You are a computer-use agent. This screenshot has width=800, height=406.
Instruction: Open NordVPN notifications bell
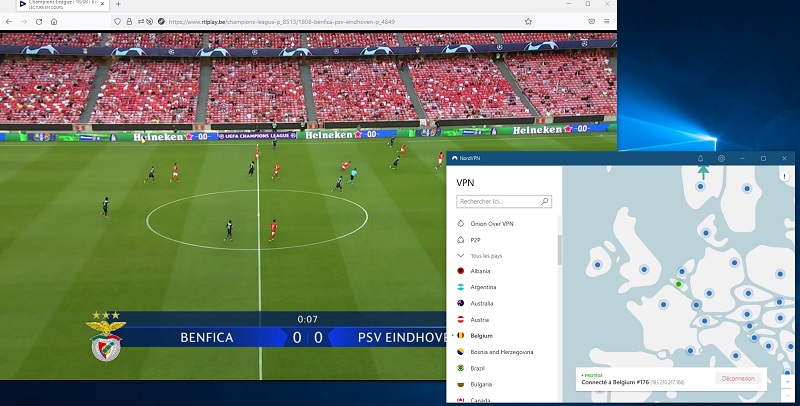pos(700,158)
